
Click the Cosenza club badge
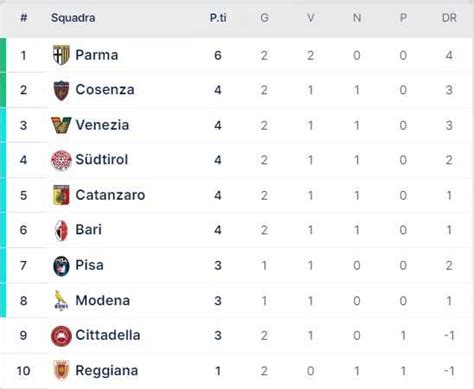point(61,90)
